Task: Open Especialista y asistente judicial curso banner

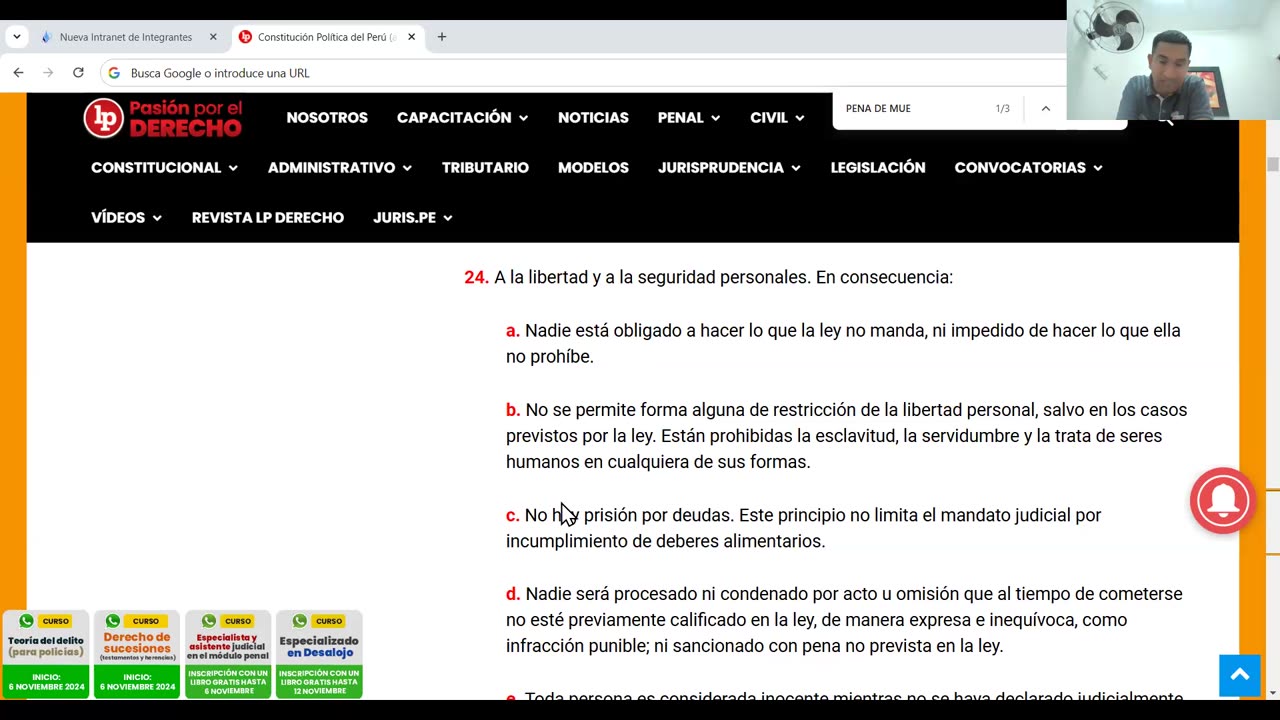Action: coord(228,655)
